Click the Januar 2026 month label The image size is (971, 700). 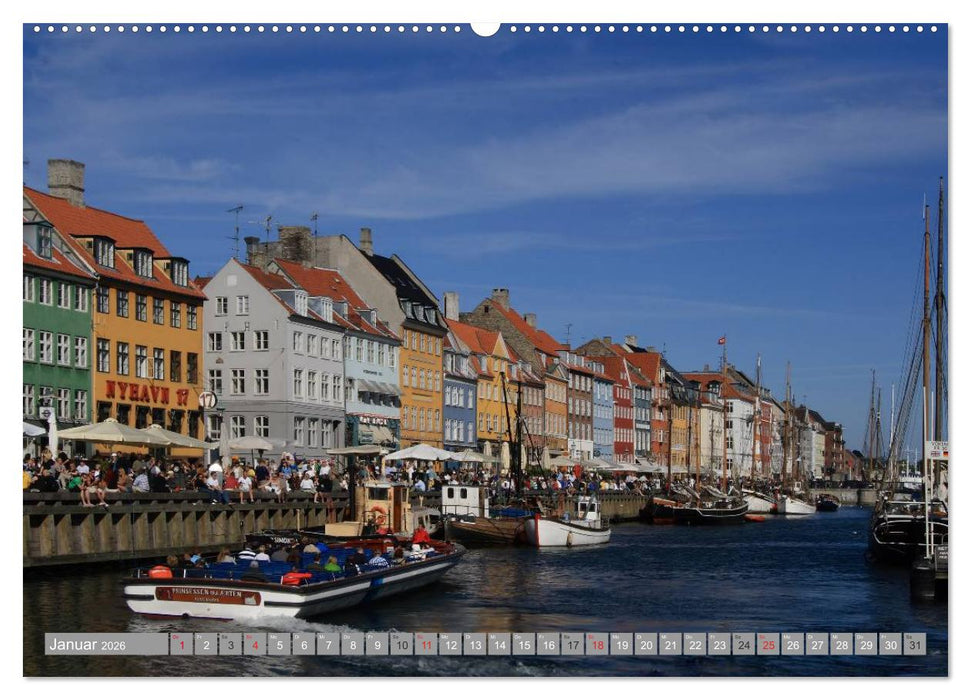75,644
